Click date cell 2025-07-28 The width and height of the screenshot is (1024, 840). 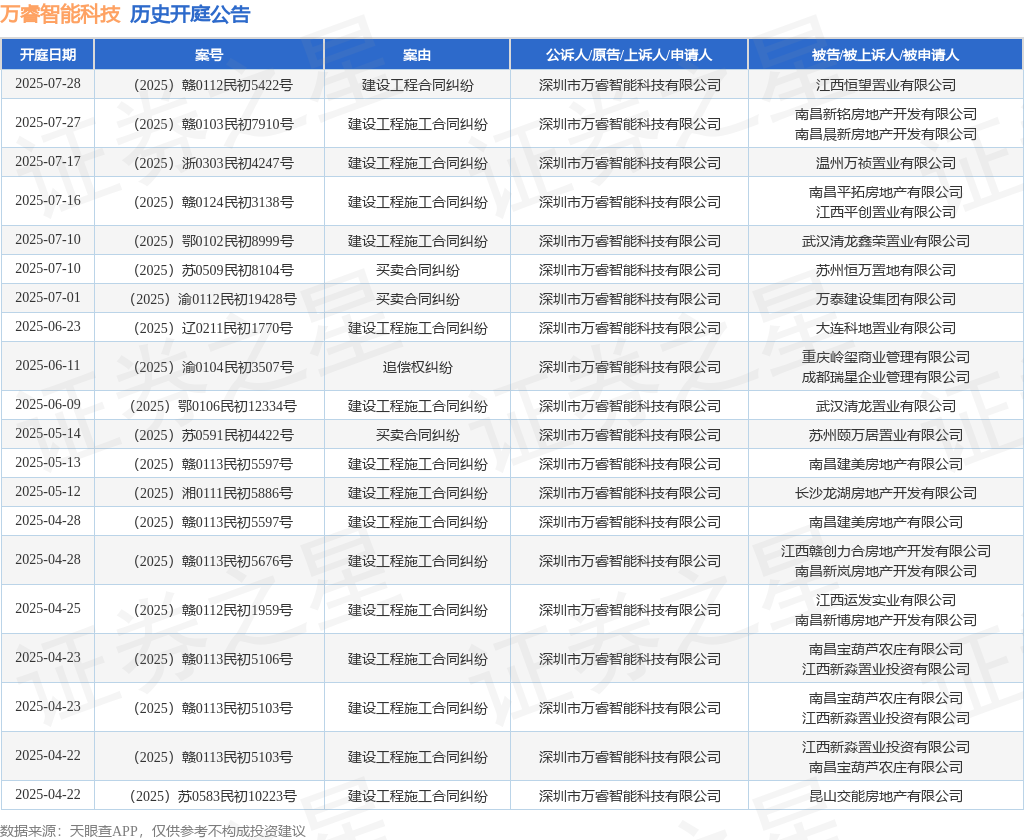[48, 84]
